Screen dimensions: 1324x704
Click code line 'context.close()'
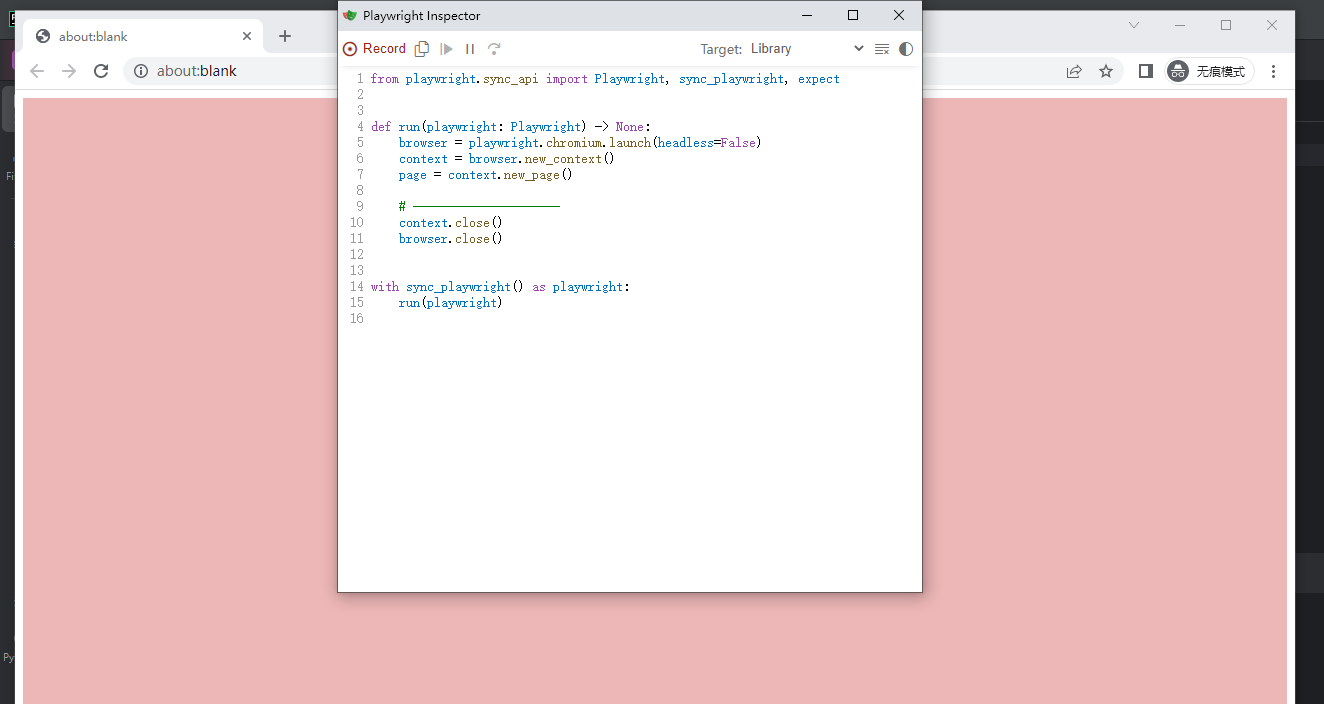tap(450, 223)
